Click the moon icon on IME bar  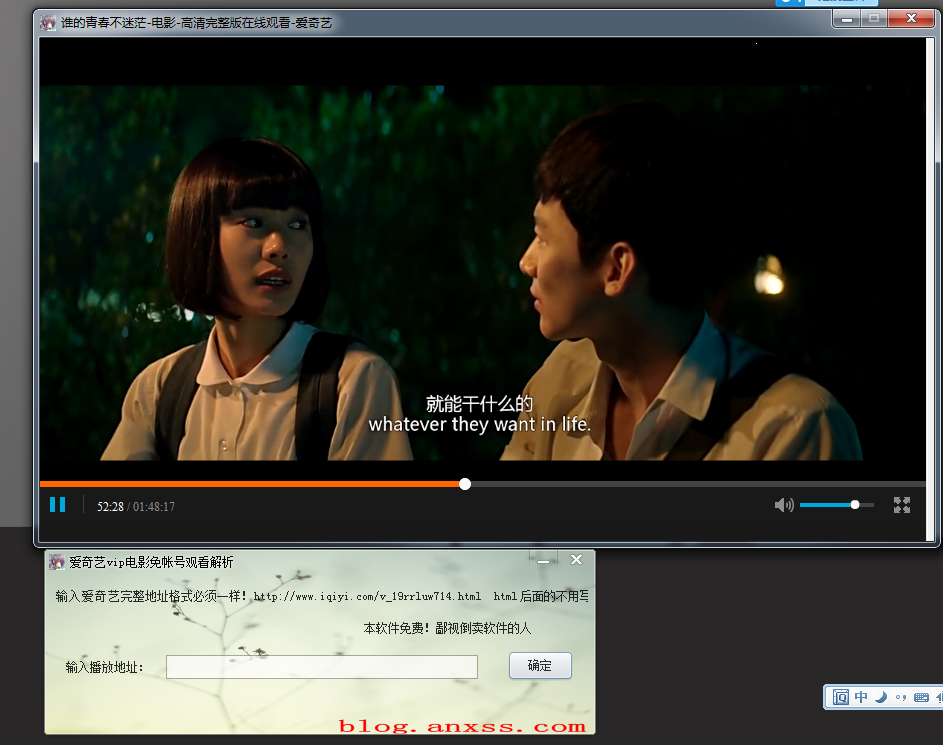(880, 697)
